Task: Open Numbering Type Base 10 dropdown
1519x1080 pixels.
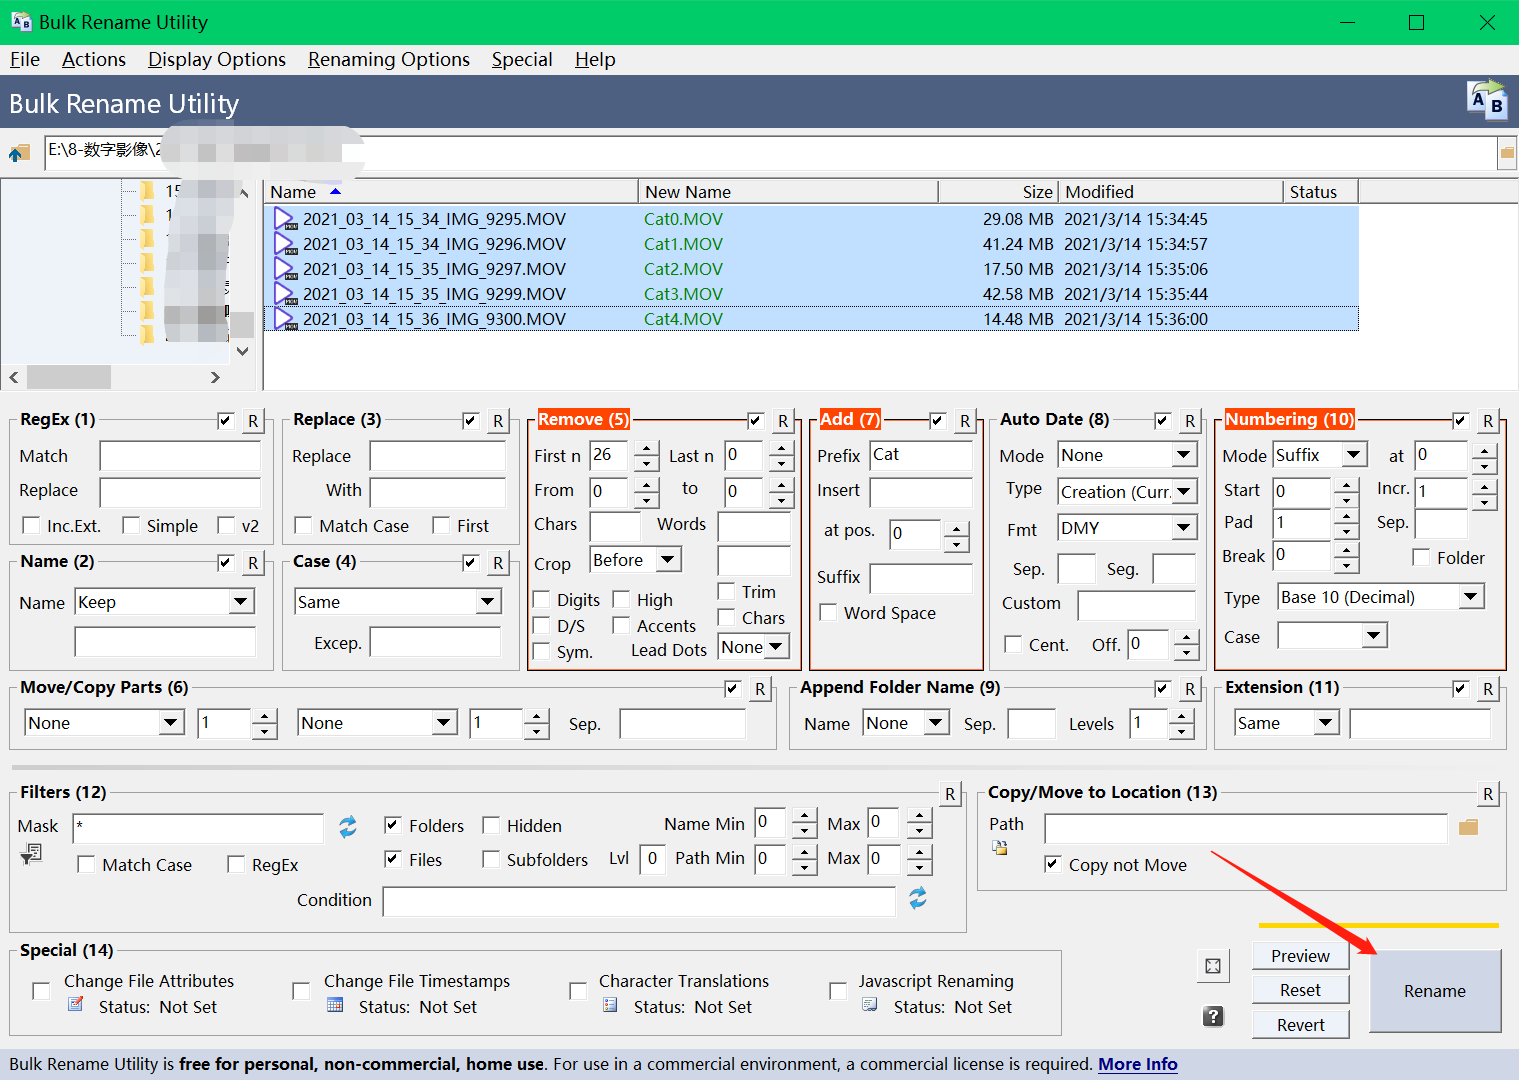Action: point(1470,597)
